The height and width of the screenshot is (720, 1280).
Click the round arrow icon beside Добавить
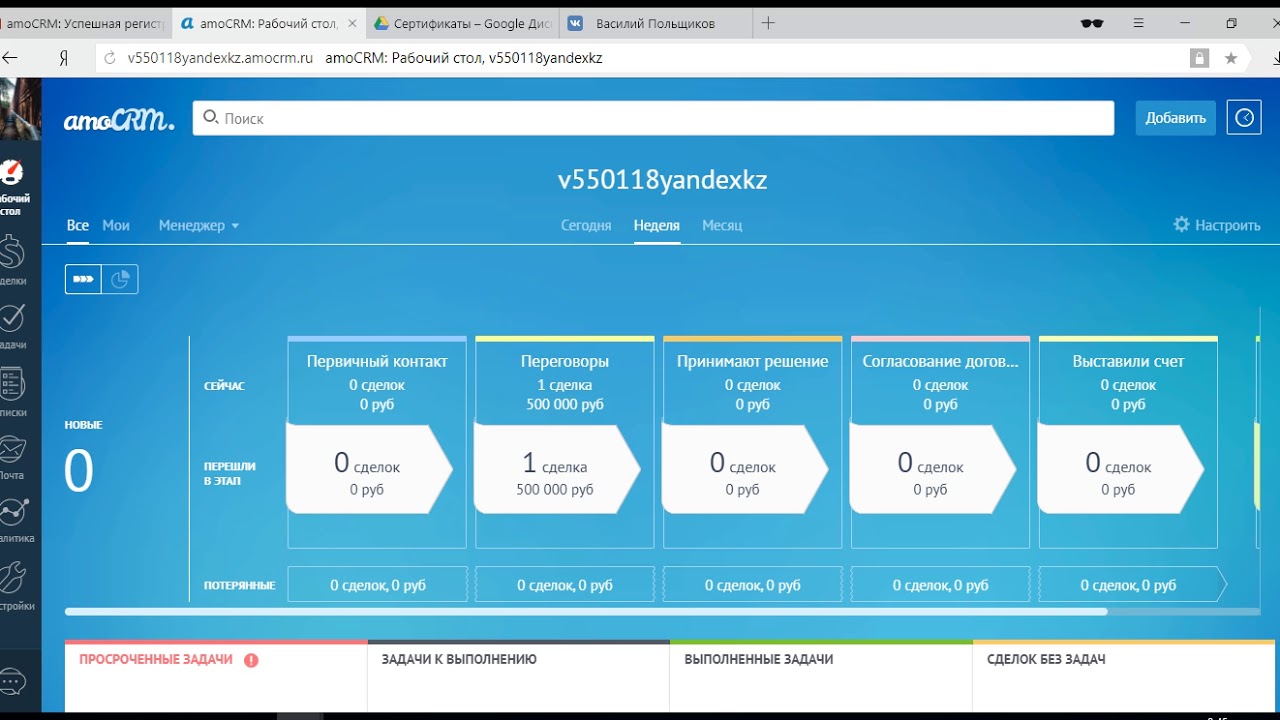pos(1244,118)
